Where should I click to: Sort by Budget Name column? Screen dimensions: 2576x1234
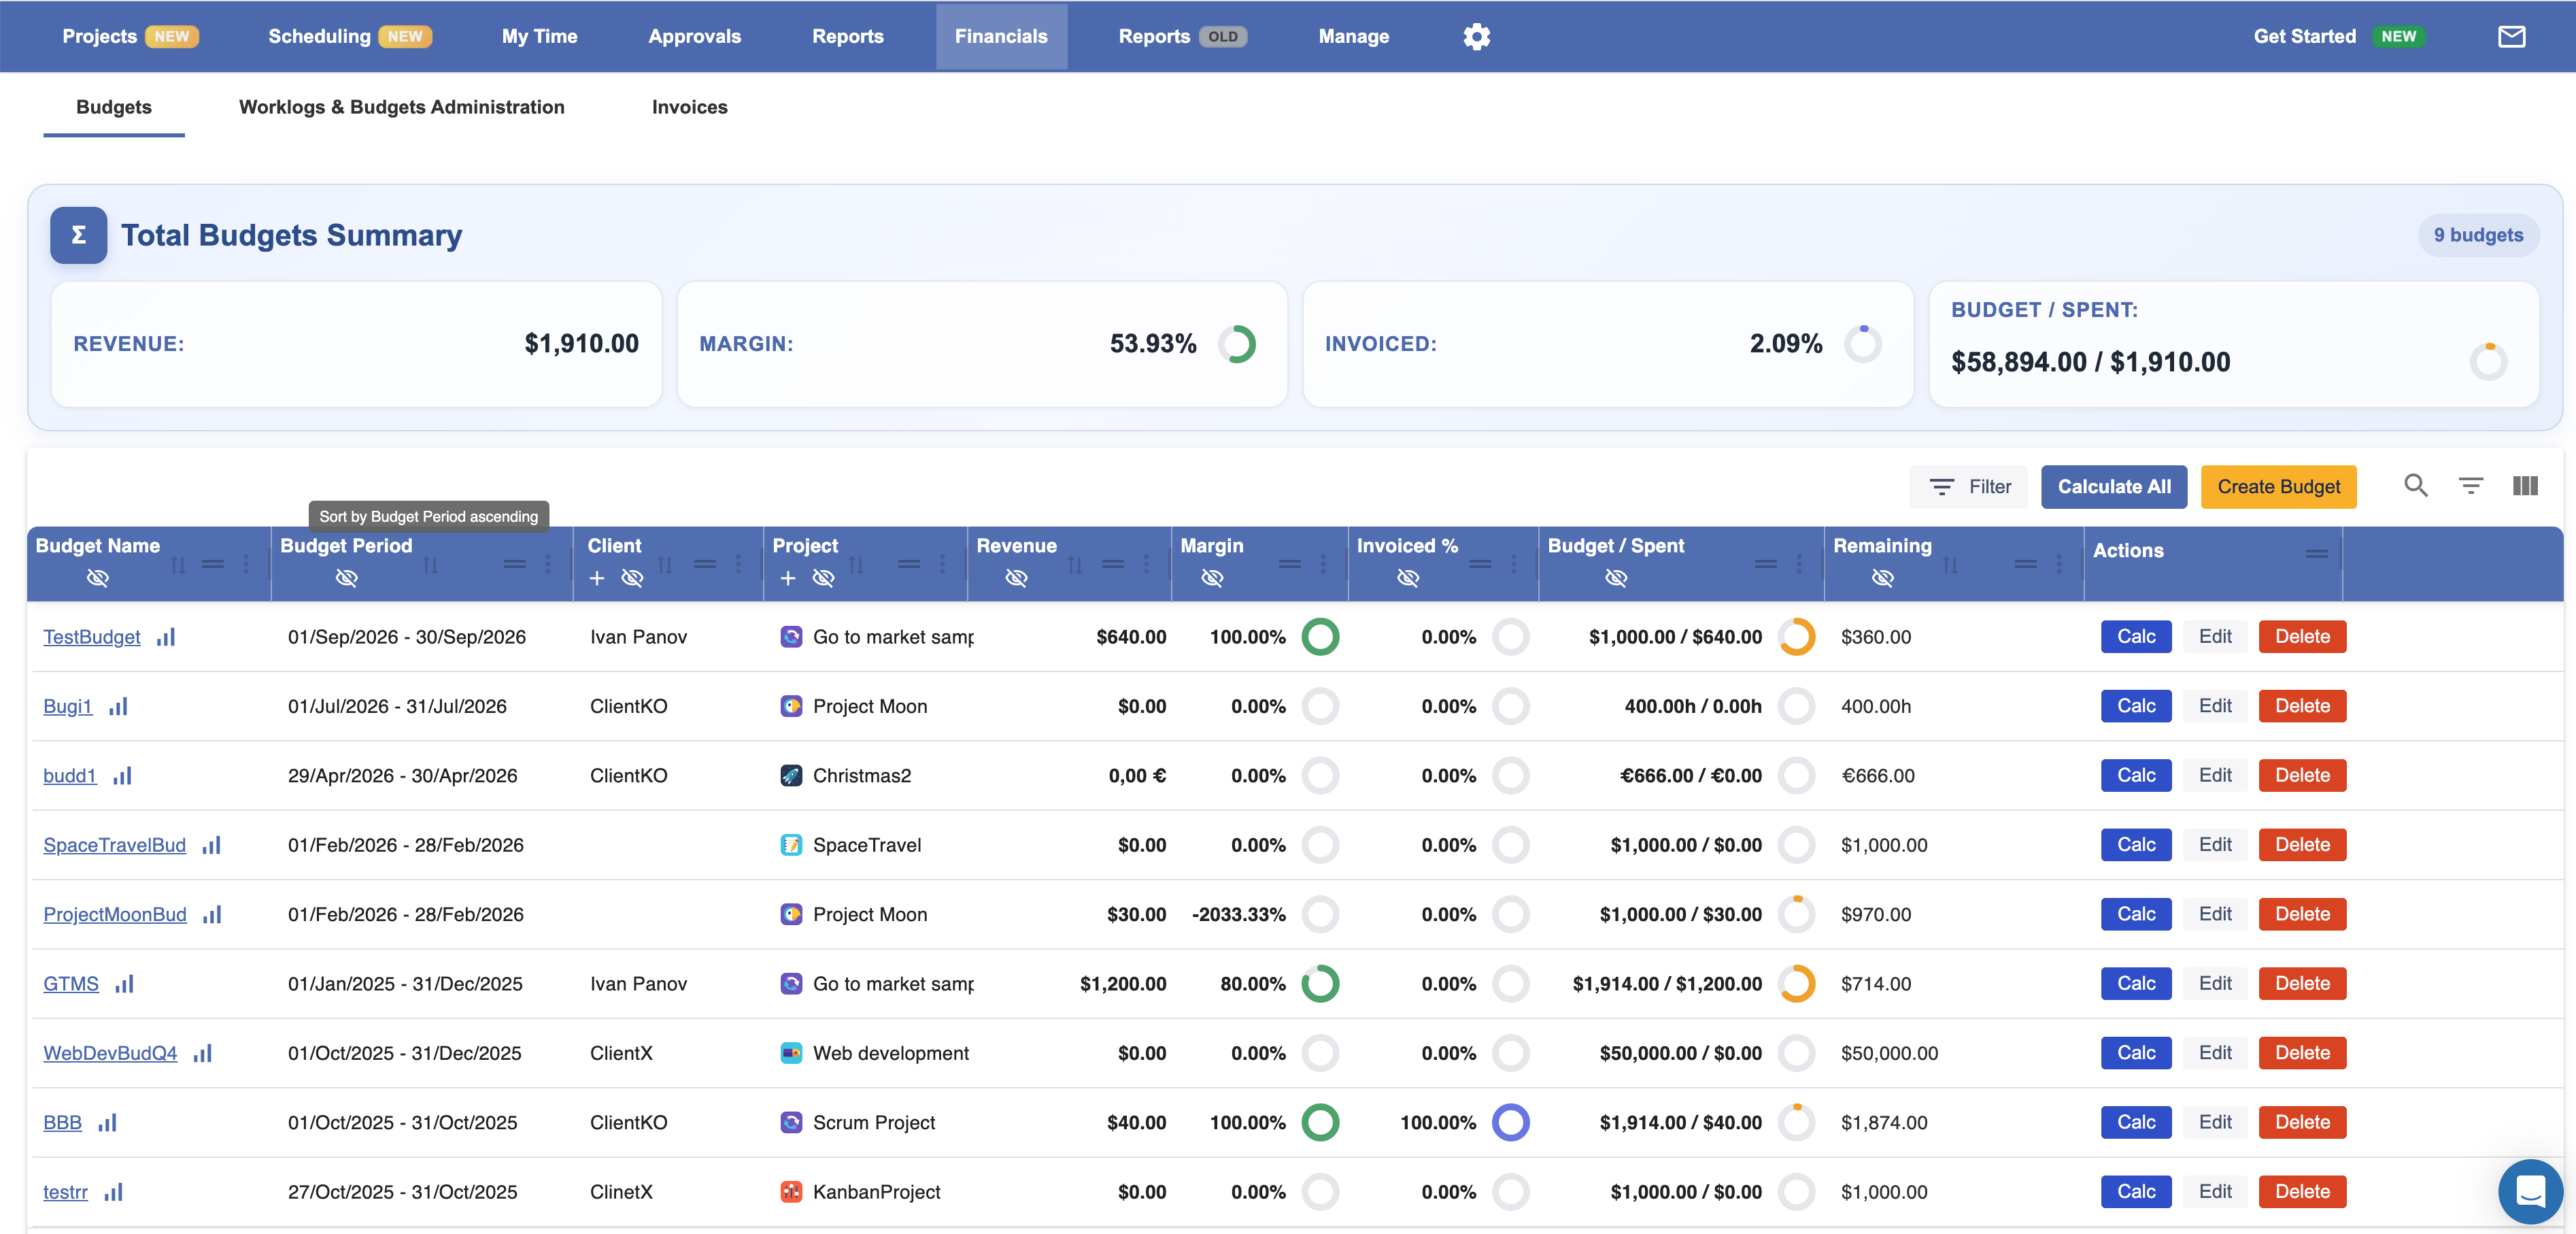(x=178, y=565)
